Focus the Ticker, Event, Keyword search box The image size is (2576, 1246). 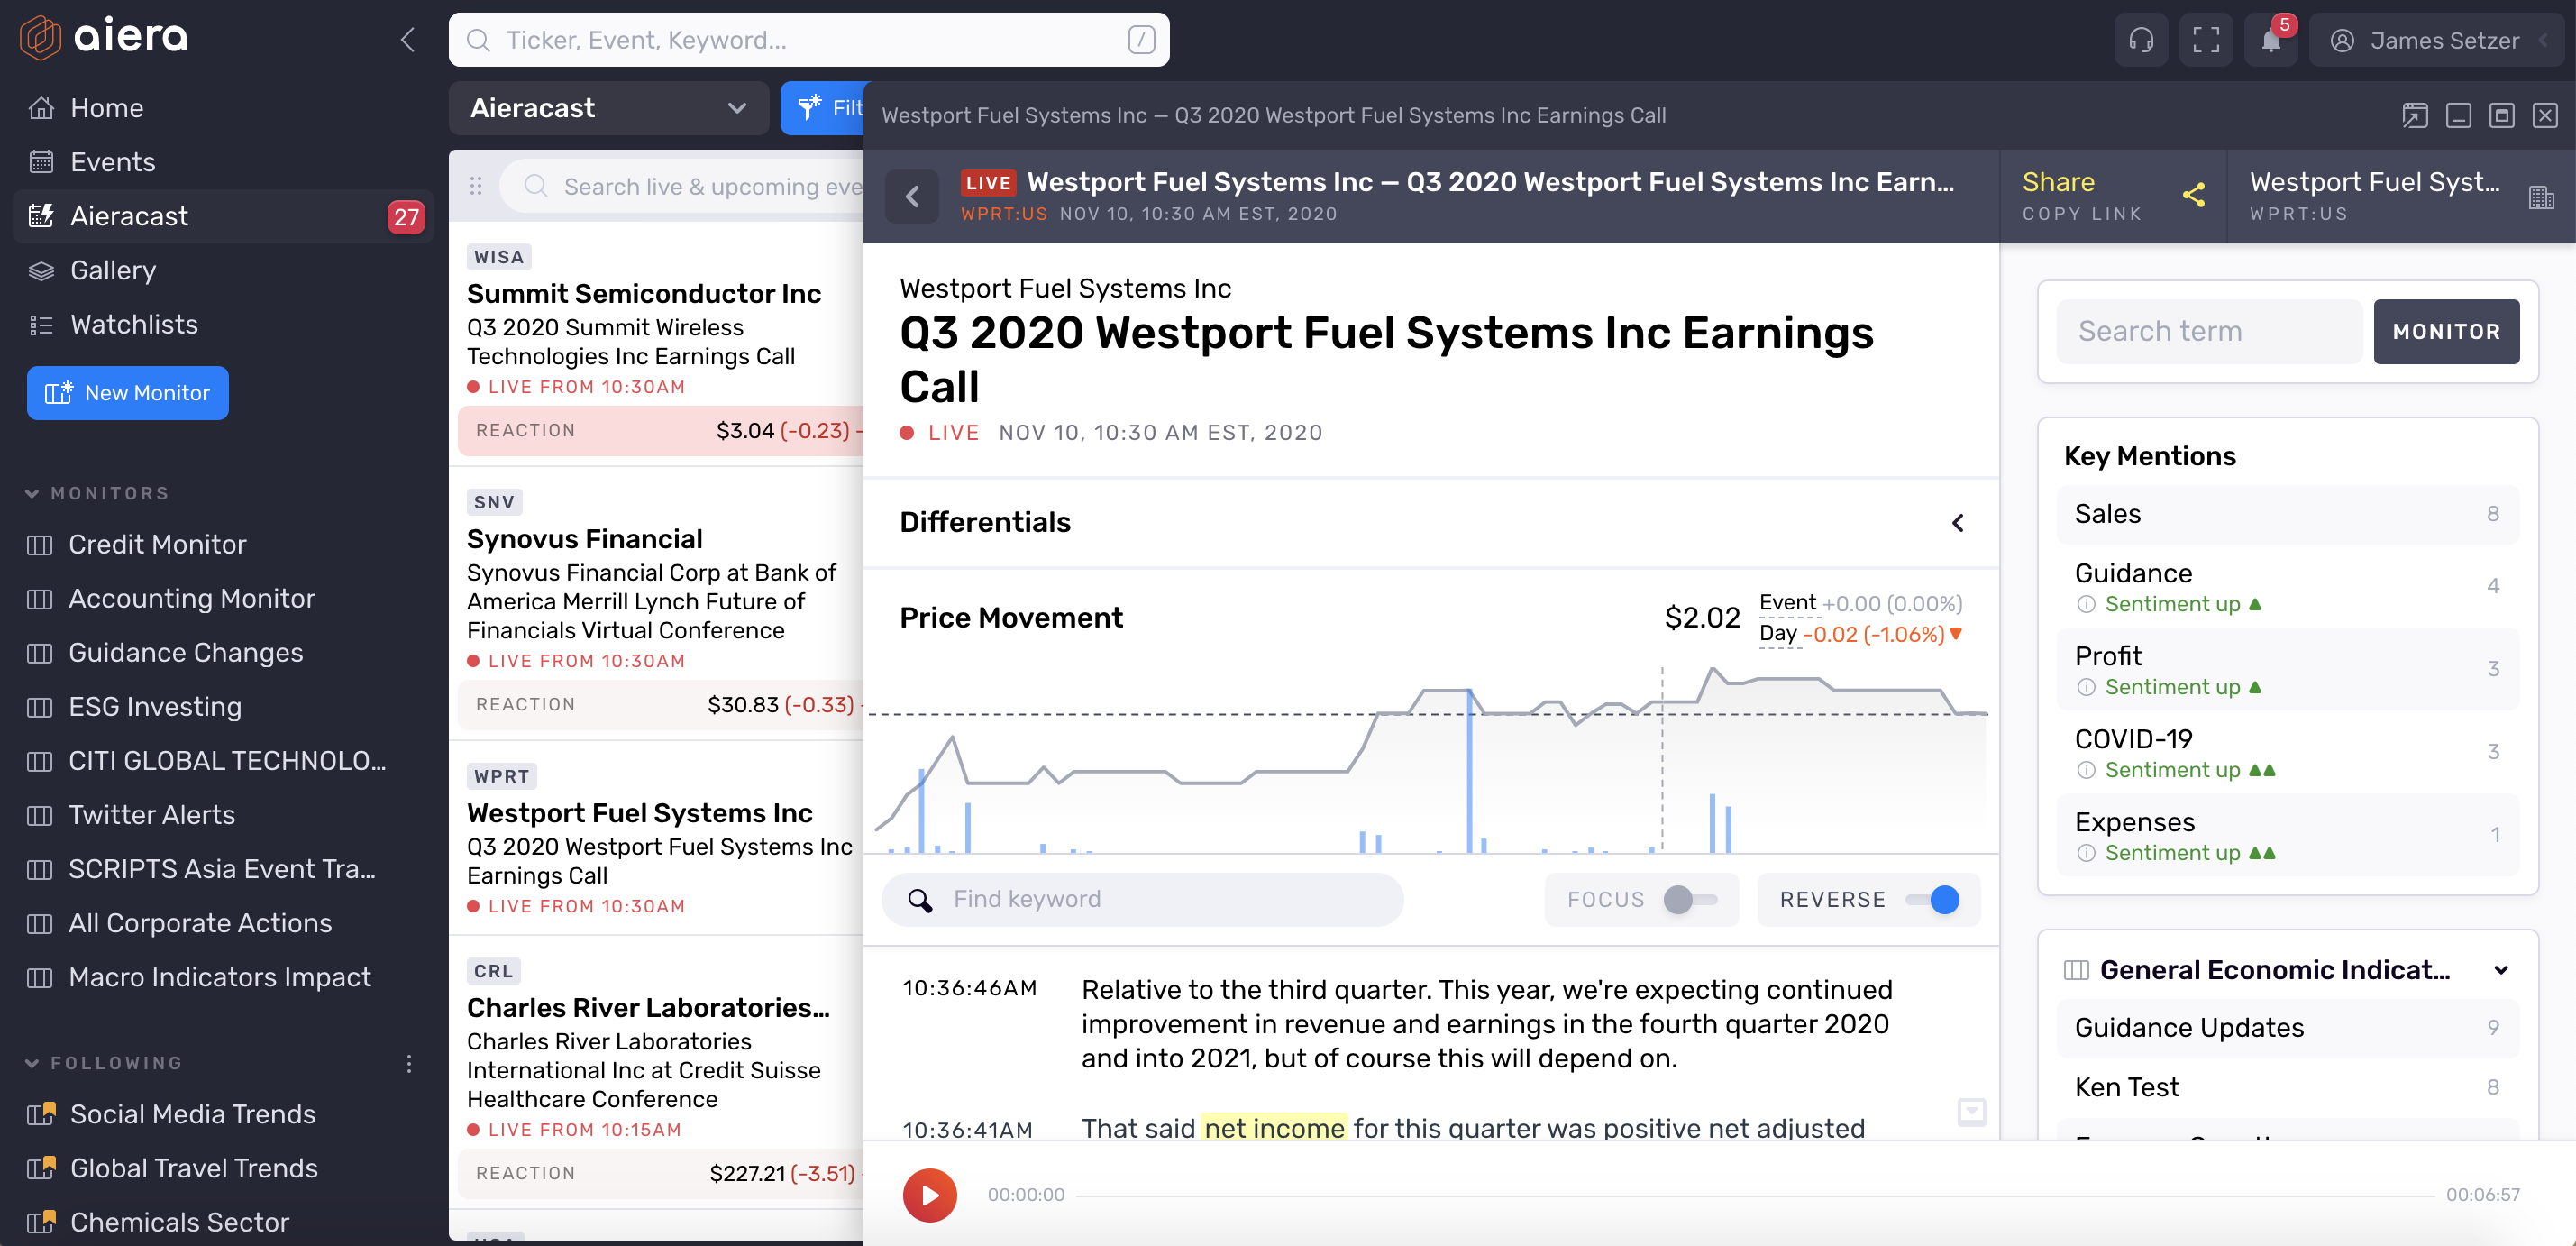(x=808, y=40)
